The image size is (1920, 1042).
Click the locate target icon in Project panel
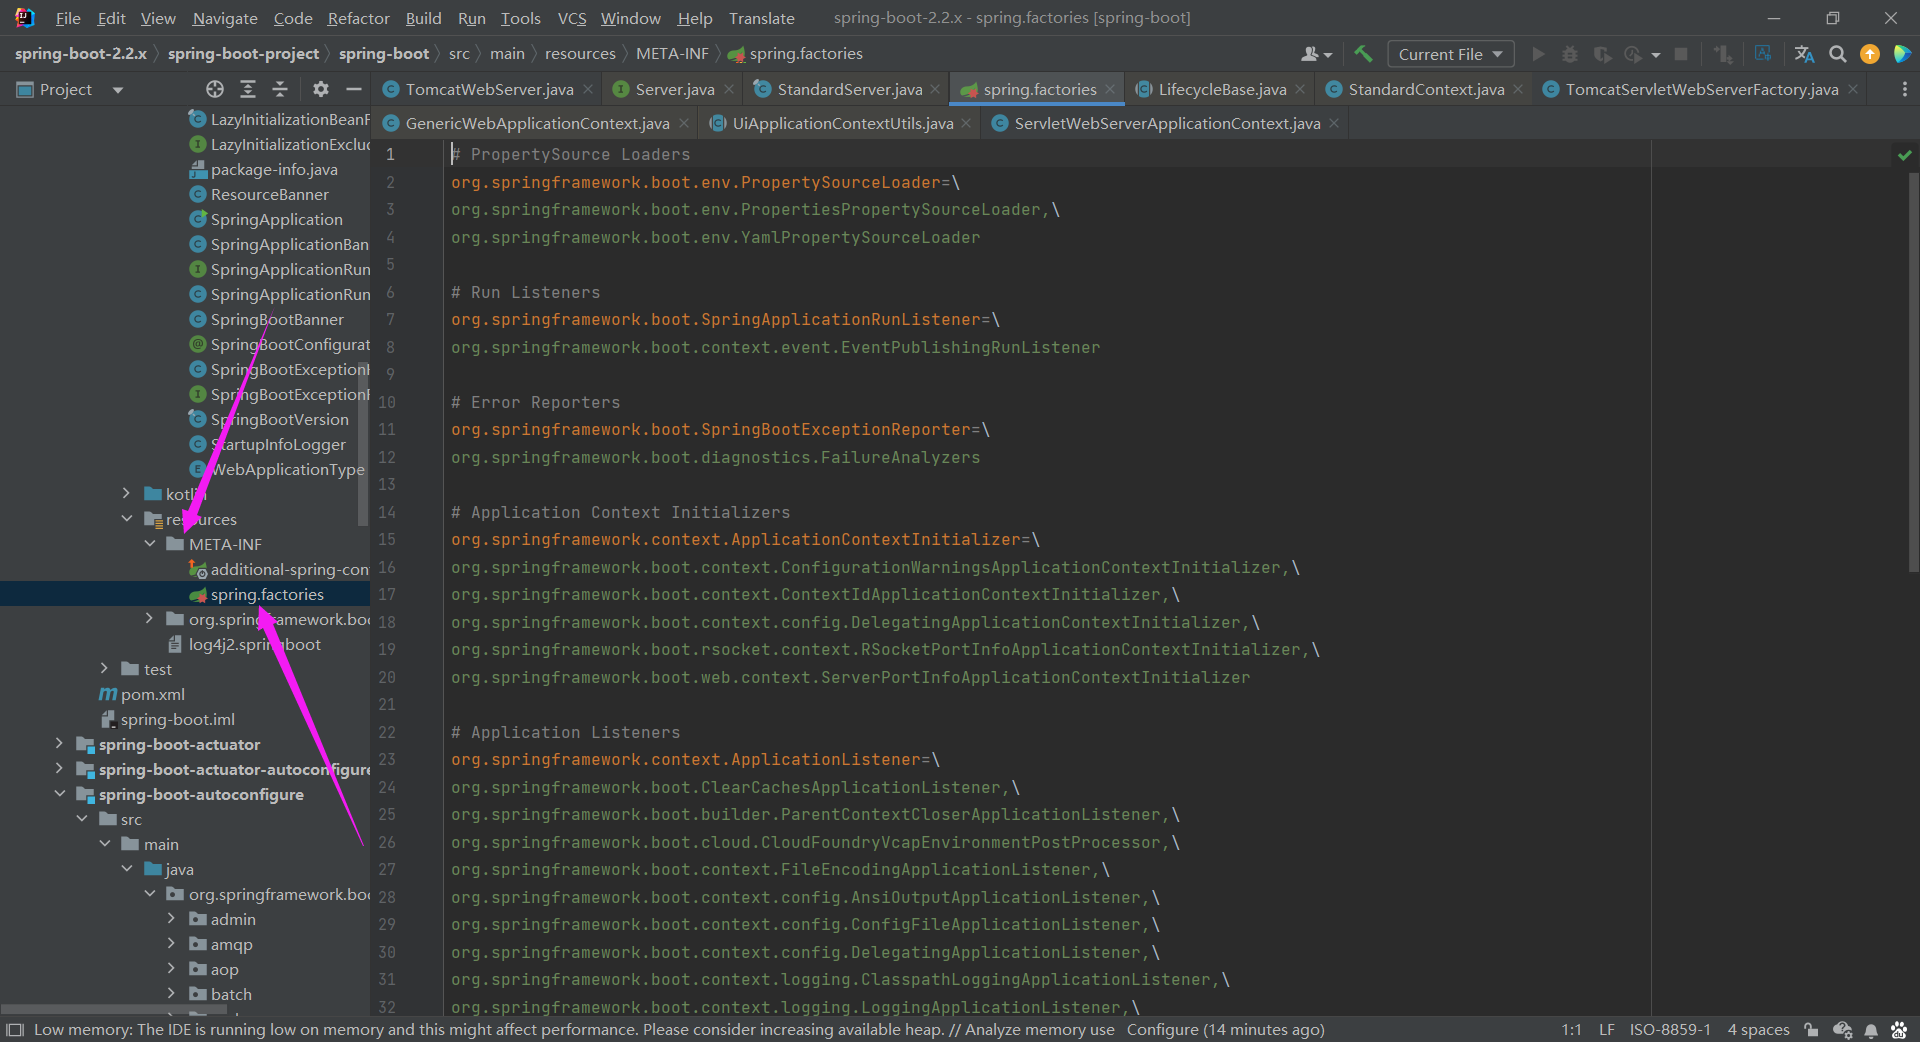click(215, 89)
